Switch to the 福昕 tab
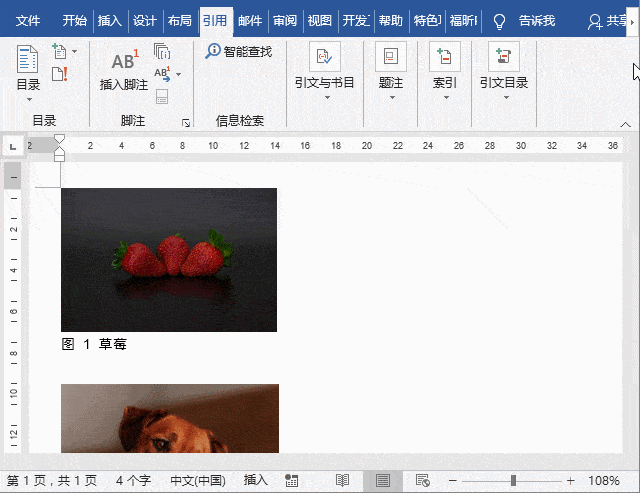This screenshot has width=640, height=493. [464, 20]
